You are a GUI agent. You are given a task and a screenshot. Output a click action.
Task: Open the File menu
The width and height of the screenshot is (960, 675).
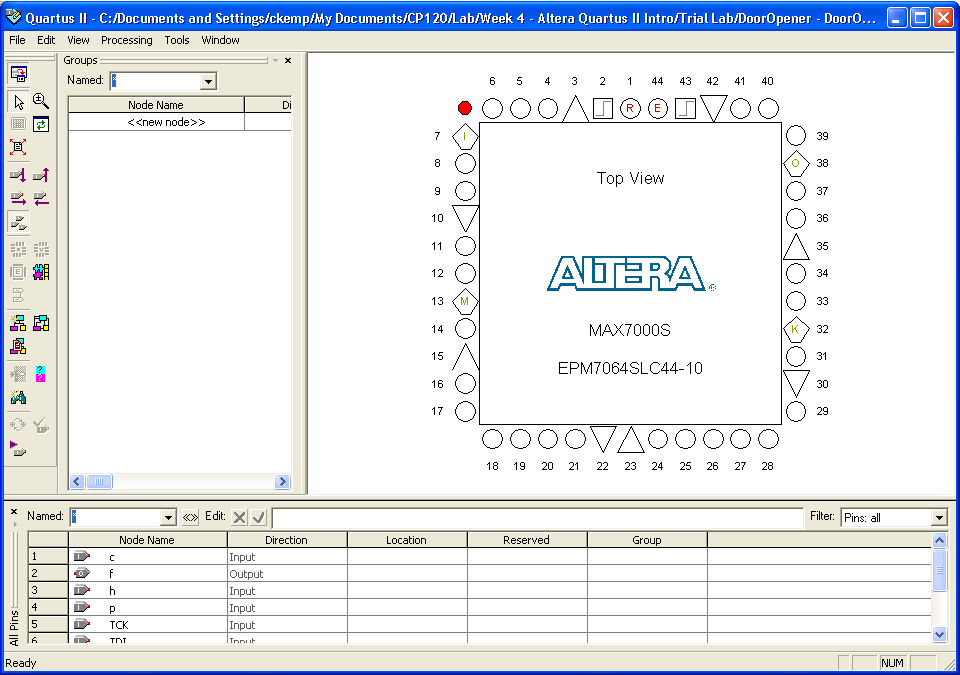17,40
